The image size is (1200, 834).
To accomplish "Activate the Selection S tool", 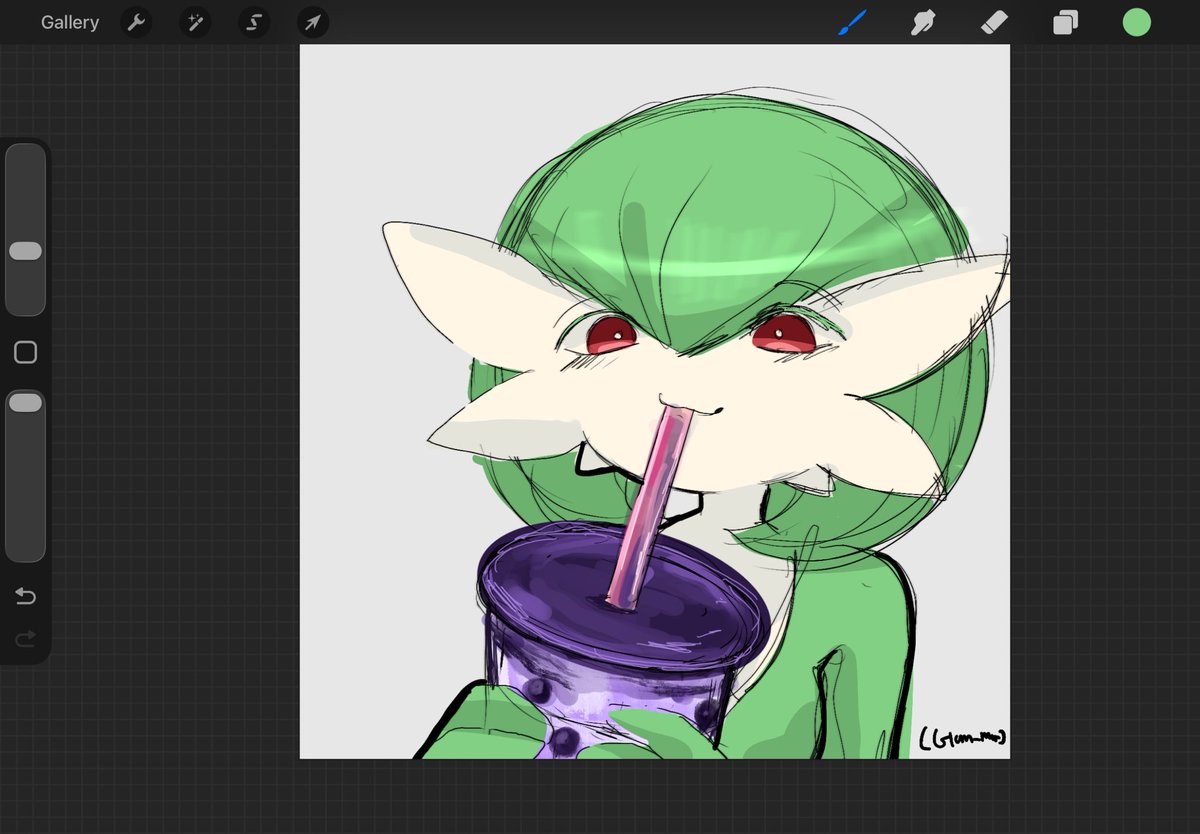I will click(254, 22).
